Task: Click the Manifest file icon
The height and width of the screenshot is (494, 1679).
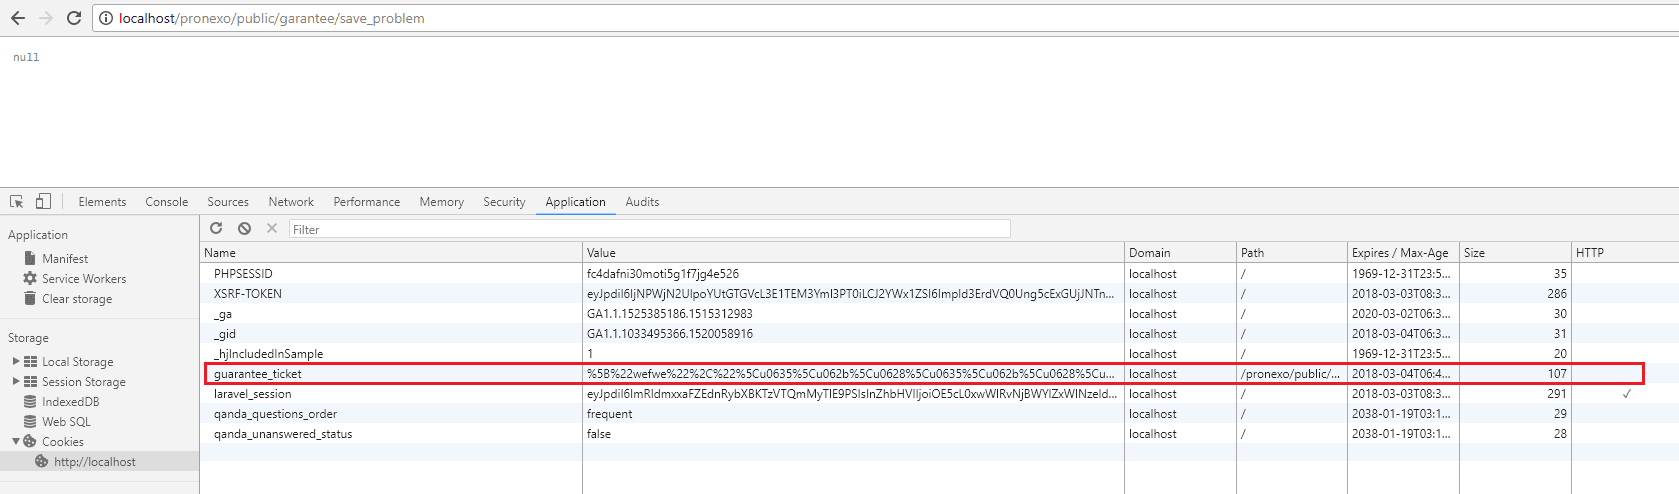Action: coord(30,258)
